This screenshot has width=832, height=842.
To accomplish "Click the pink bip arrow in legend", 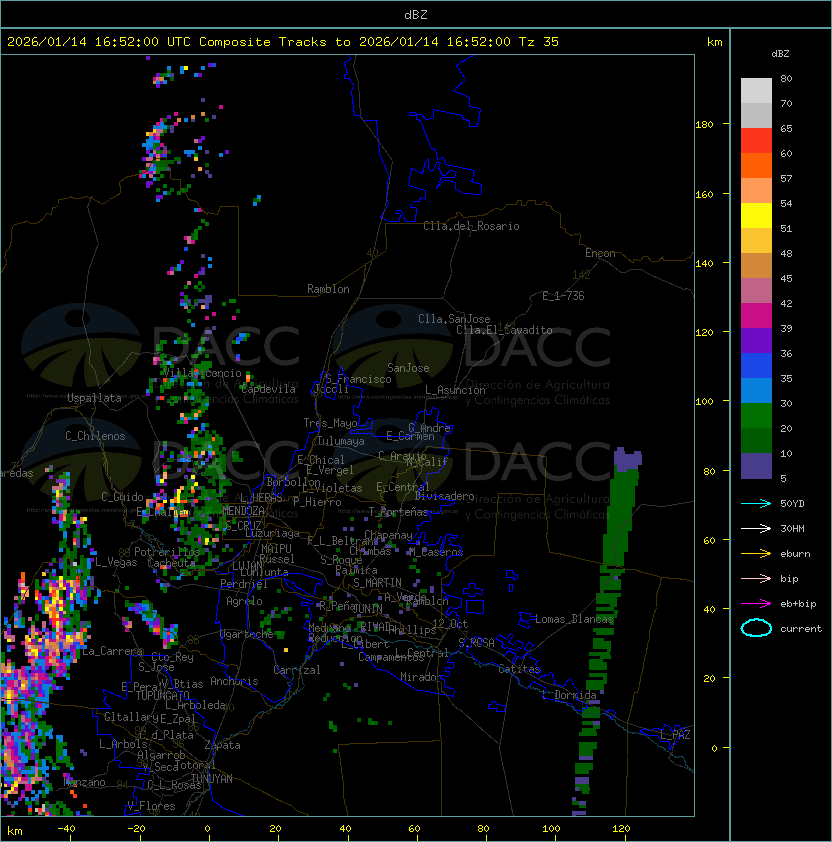I will 756,578.
